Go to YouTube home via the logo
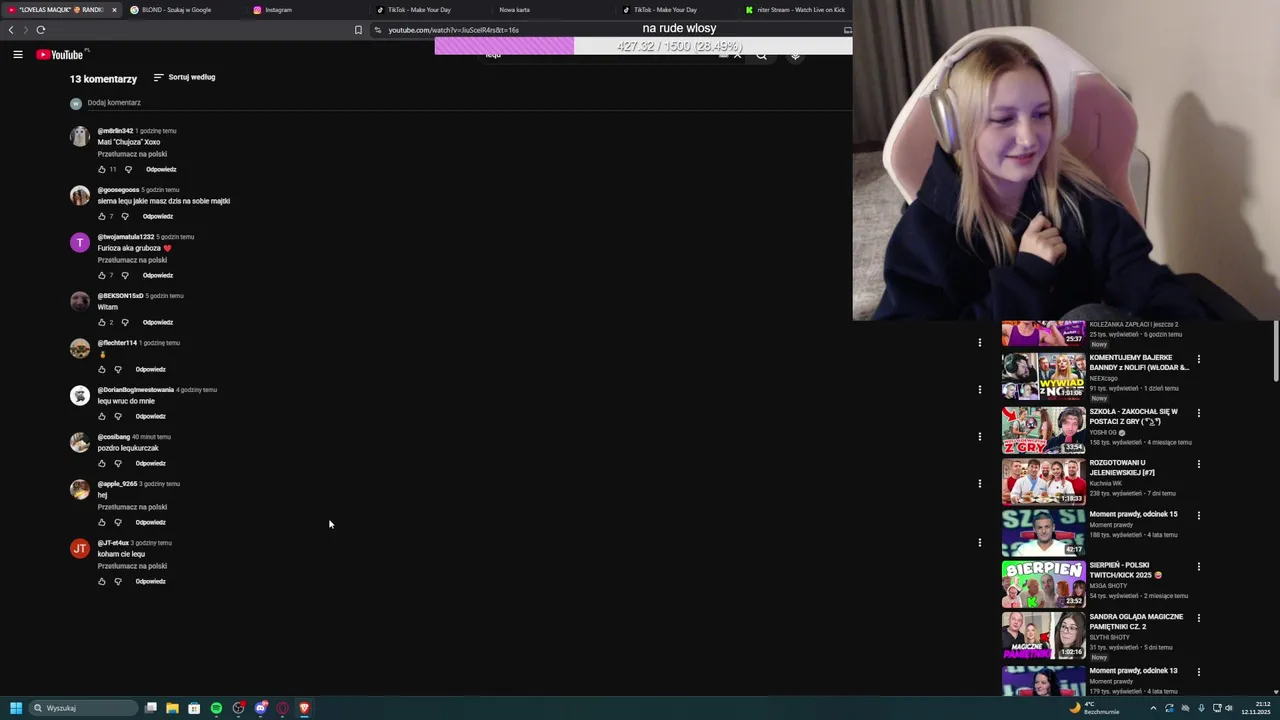Viewport: 1280px width, 720px height. click(x=60, y=55)
